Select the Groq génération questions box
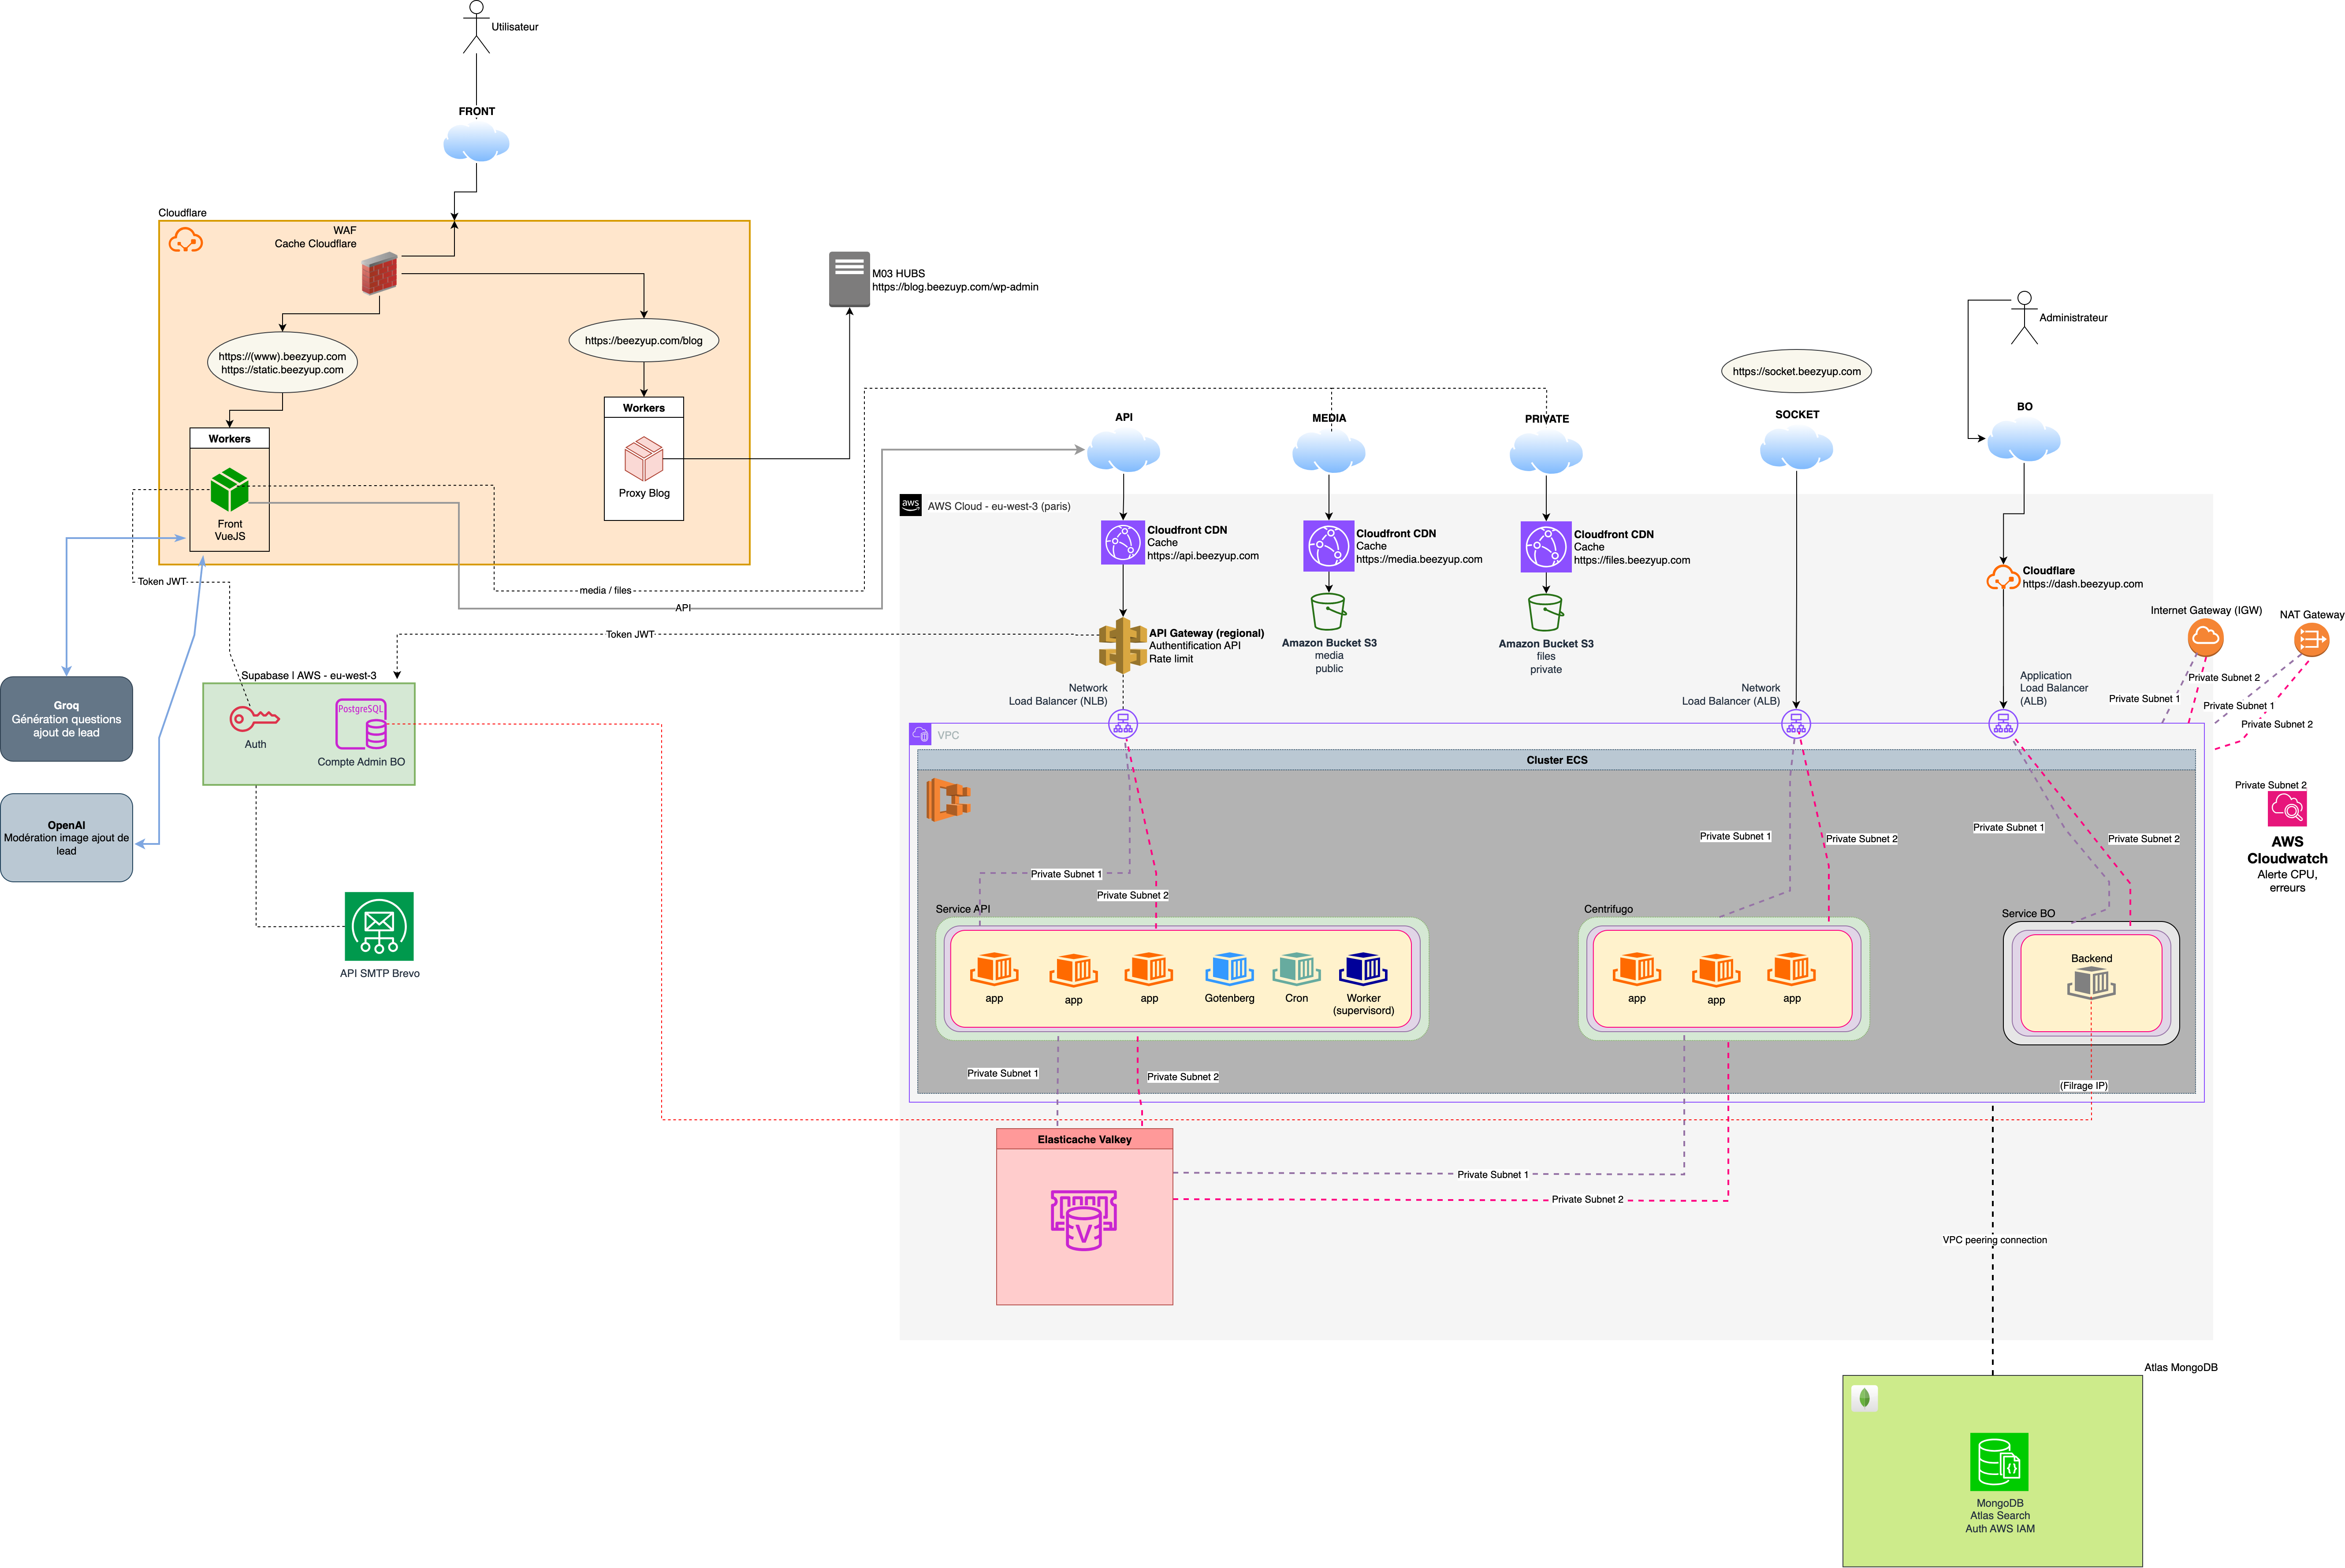This screenshot has width=2345, height=1568. click(66, 719)
